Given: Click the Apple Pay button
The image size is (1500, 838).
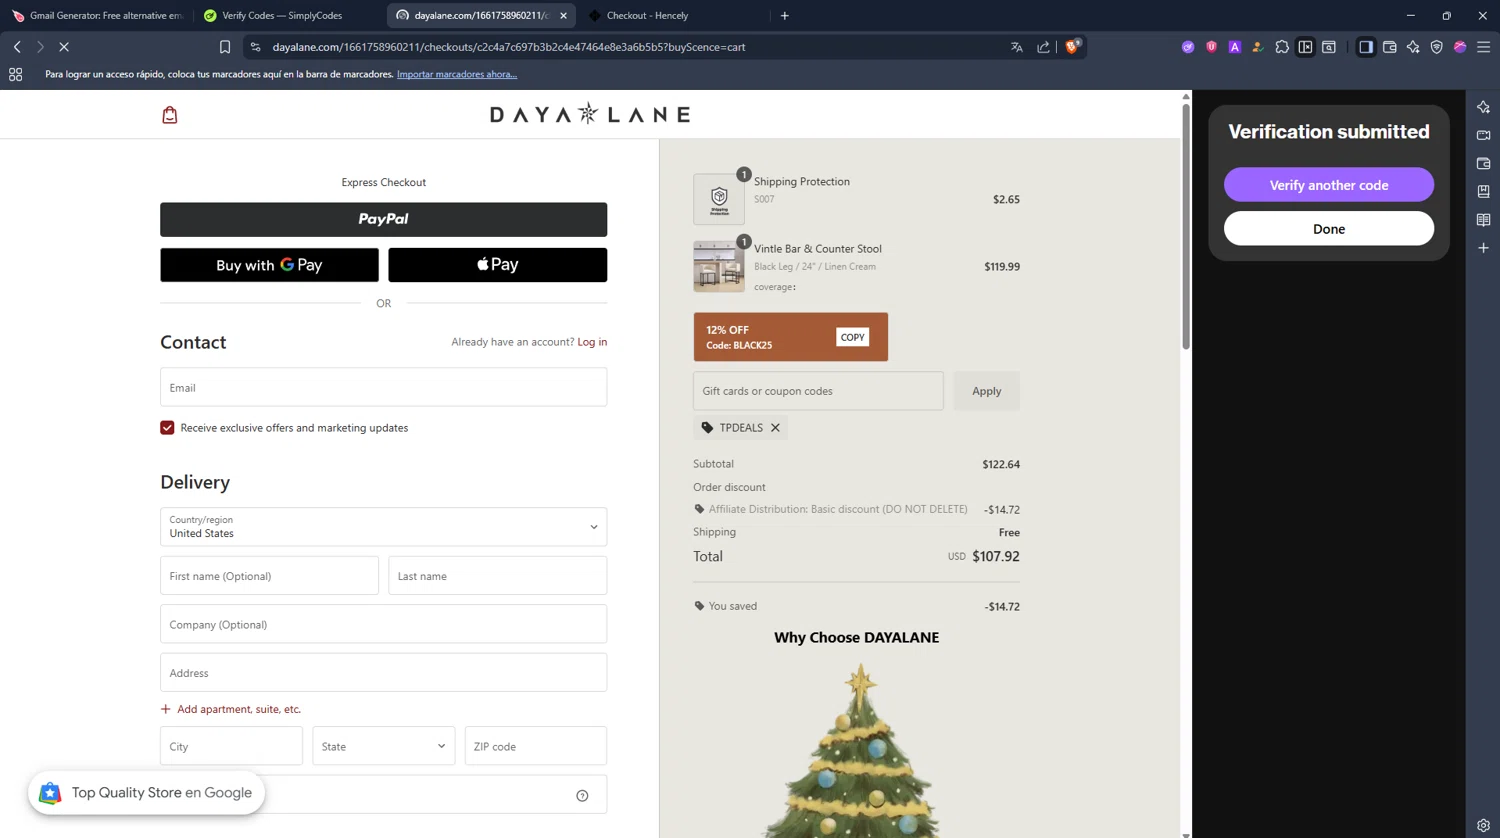Looking at the screenshot, I should click(497, 265).
